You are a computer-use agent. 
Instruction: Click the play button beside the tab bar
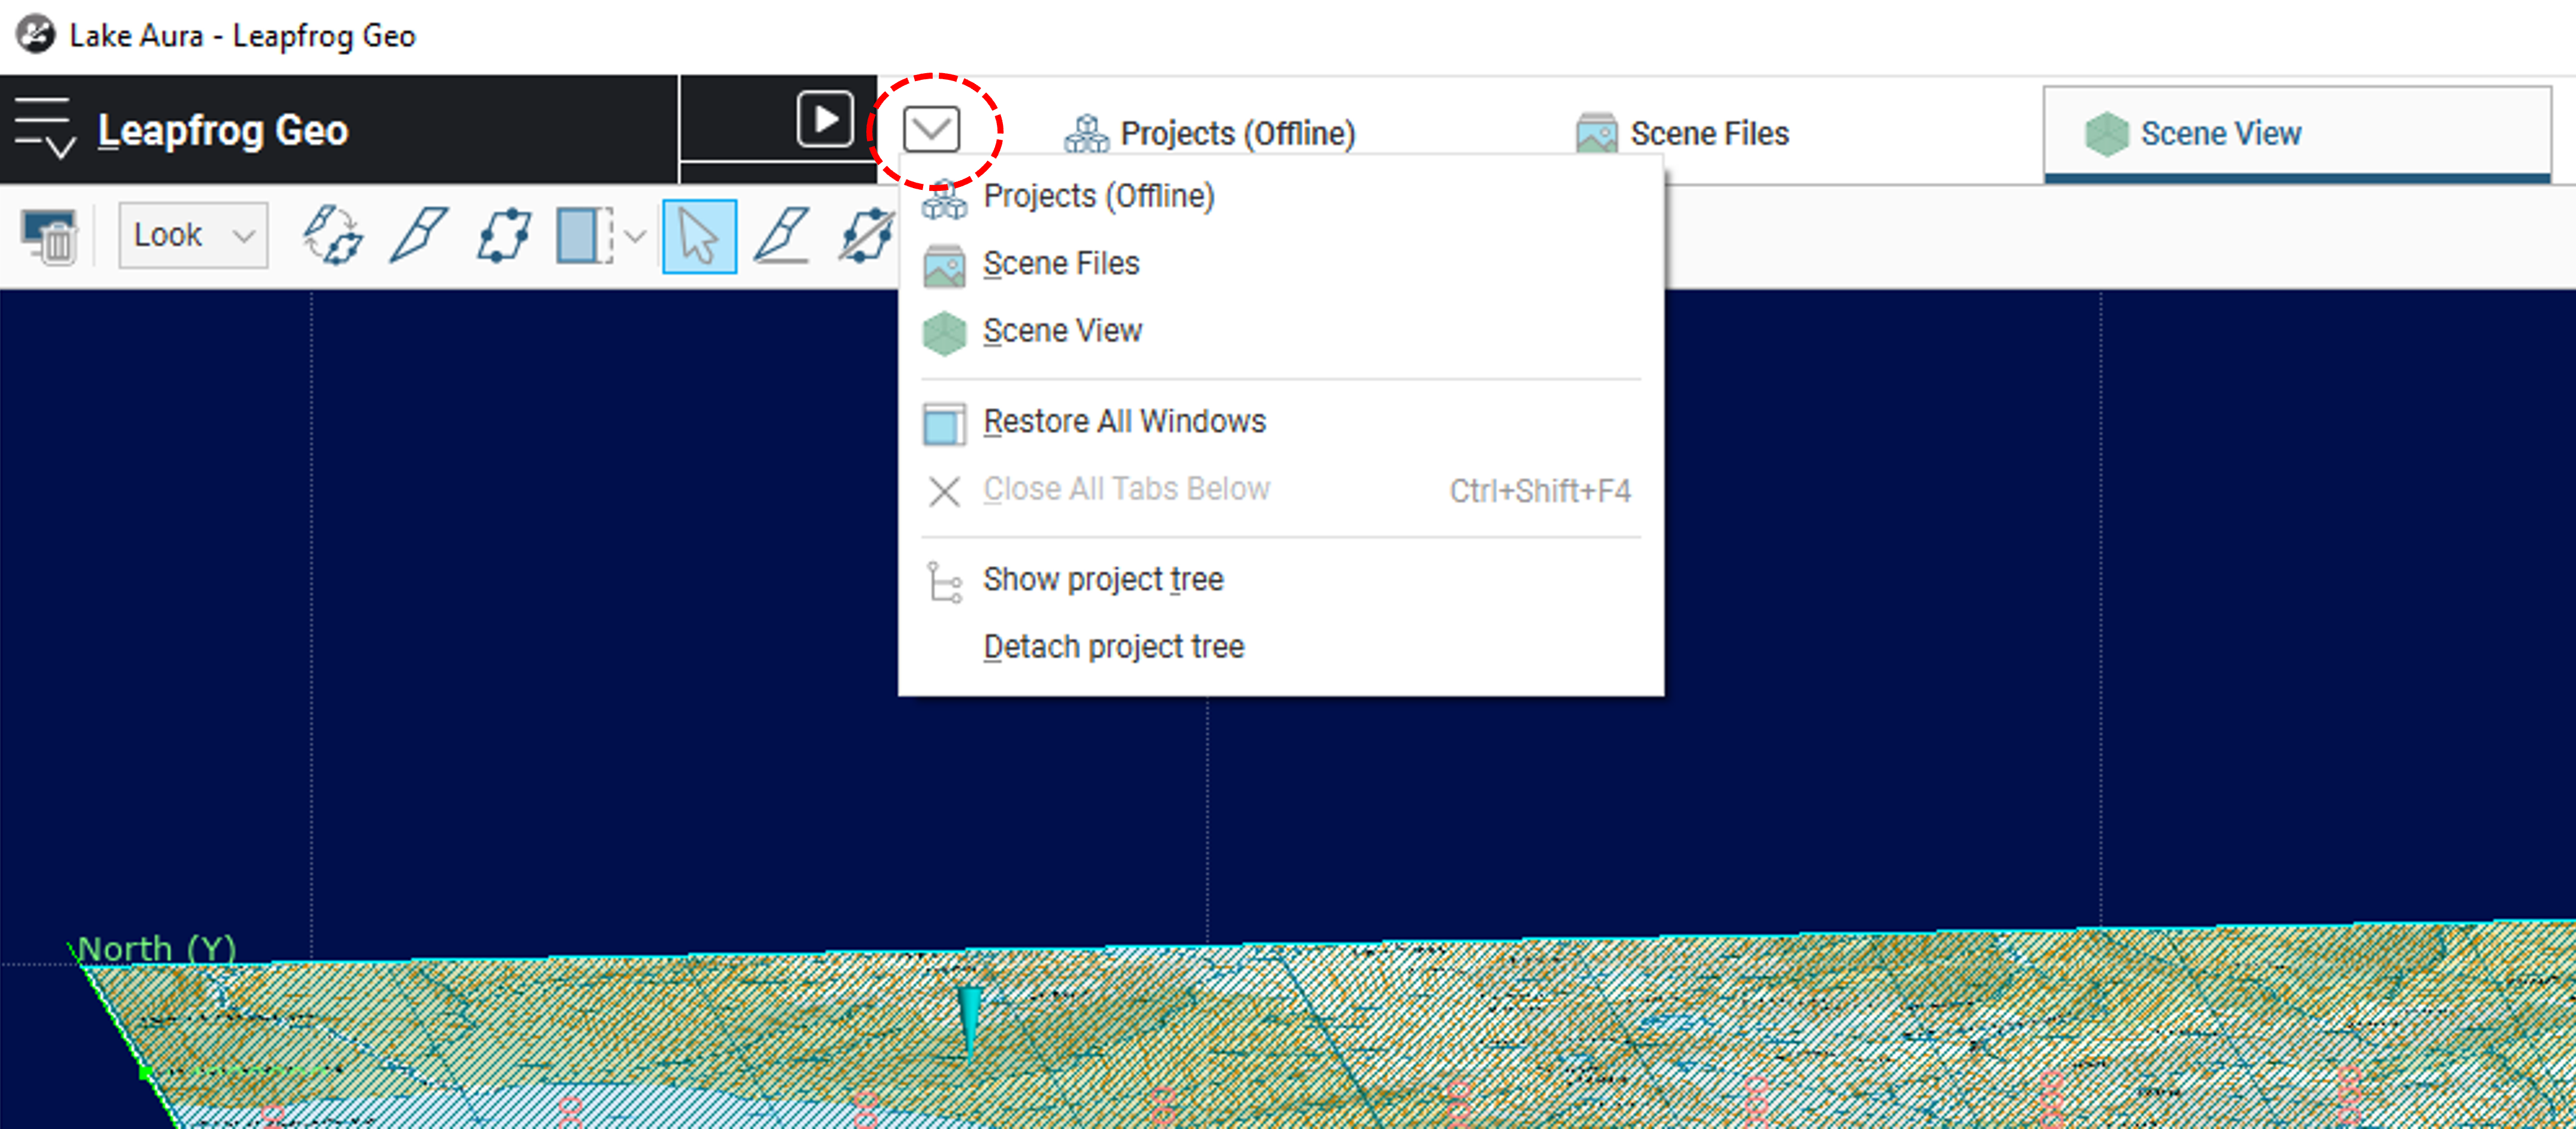(x=825, y=119)
